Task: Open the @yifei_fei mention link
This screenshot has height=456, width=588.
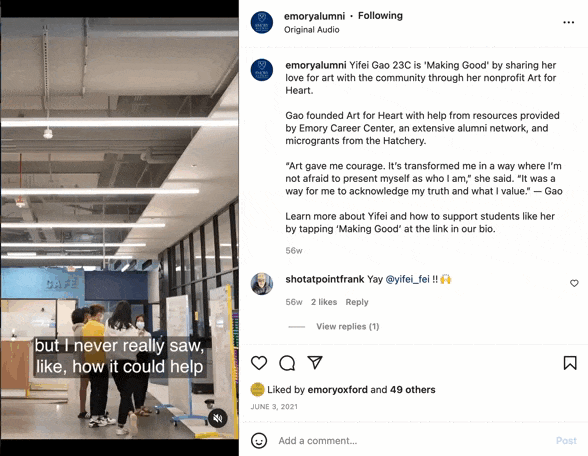Action: click(407, 279)
